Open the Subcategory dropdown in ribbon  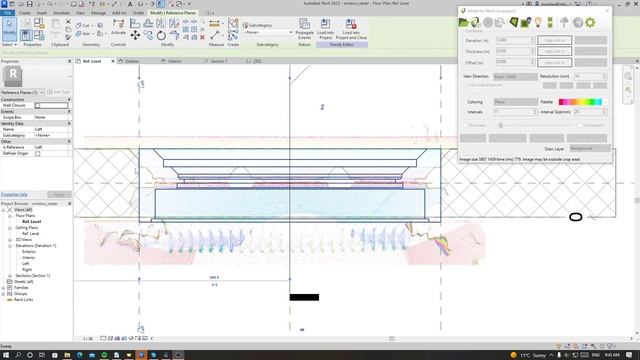pyautogui.click(x=269, y=32)
